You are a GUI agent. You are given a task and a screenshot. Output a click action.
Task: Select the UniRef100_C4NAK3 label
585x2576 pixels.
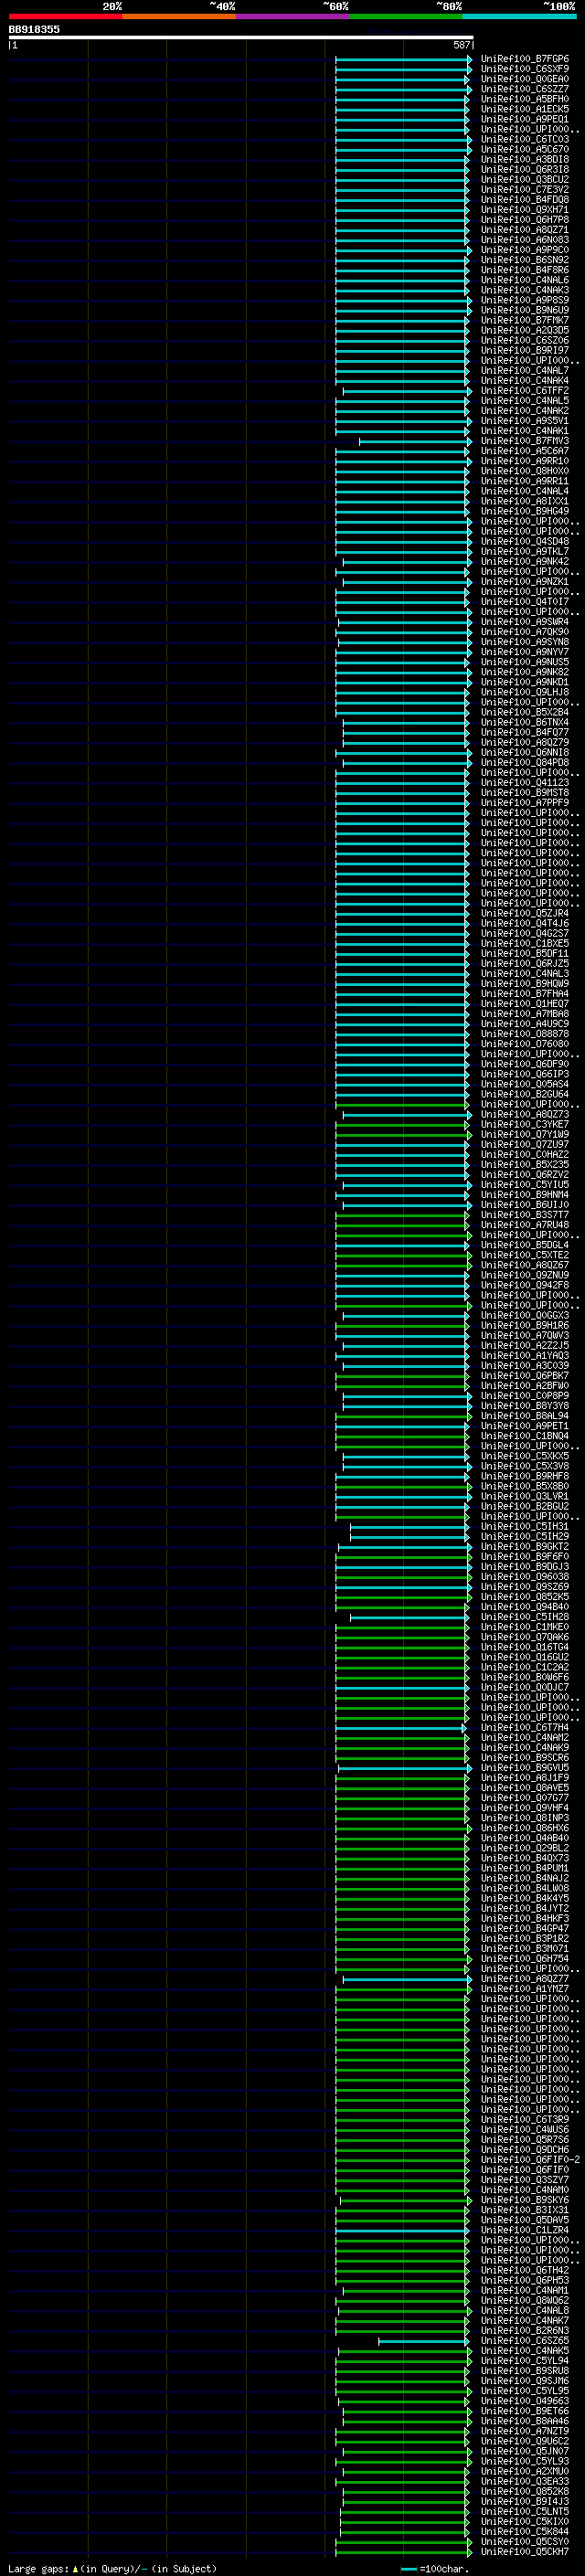[x=524, y=290]
